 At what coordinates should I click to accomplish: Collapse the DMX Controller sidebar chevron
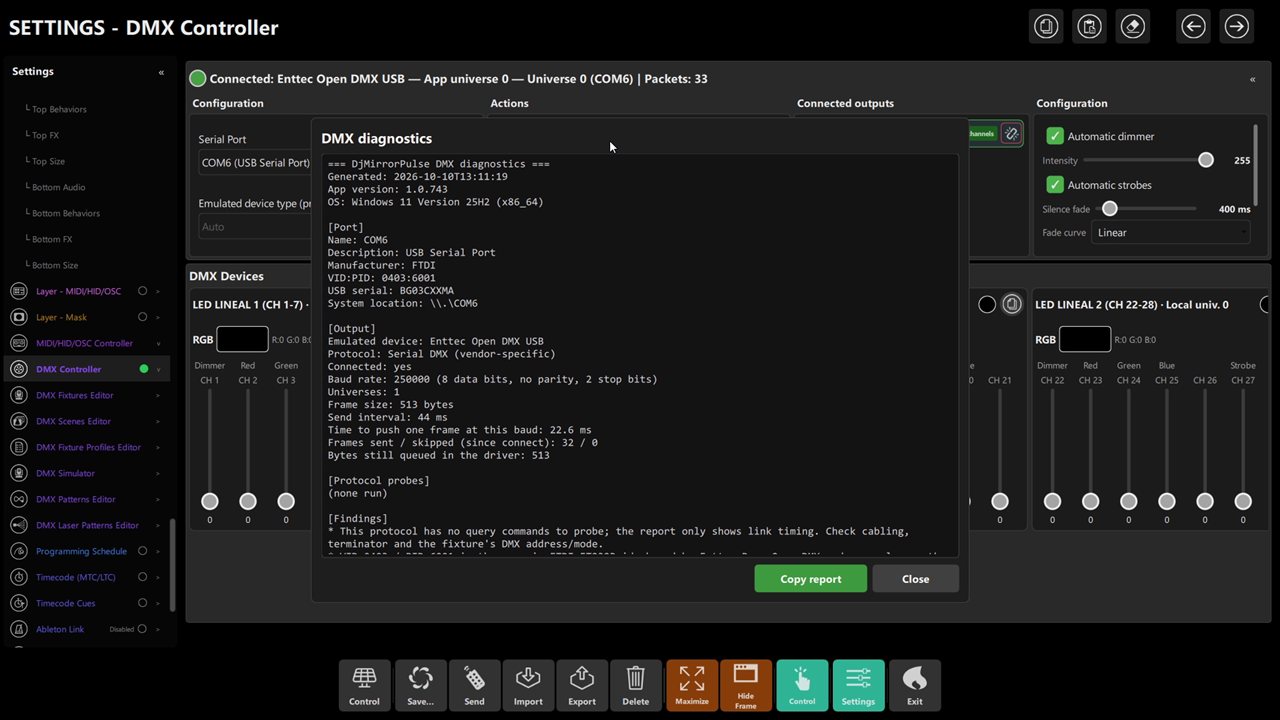[x=157, y=369]
